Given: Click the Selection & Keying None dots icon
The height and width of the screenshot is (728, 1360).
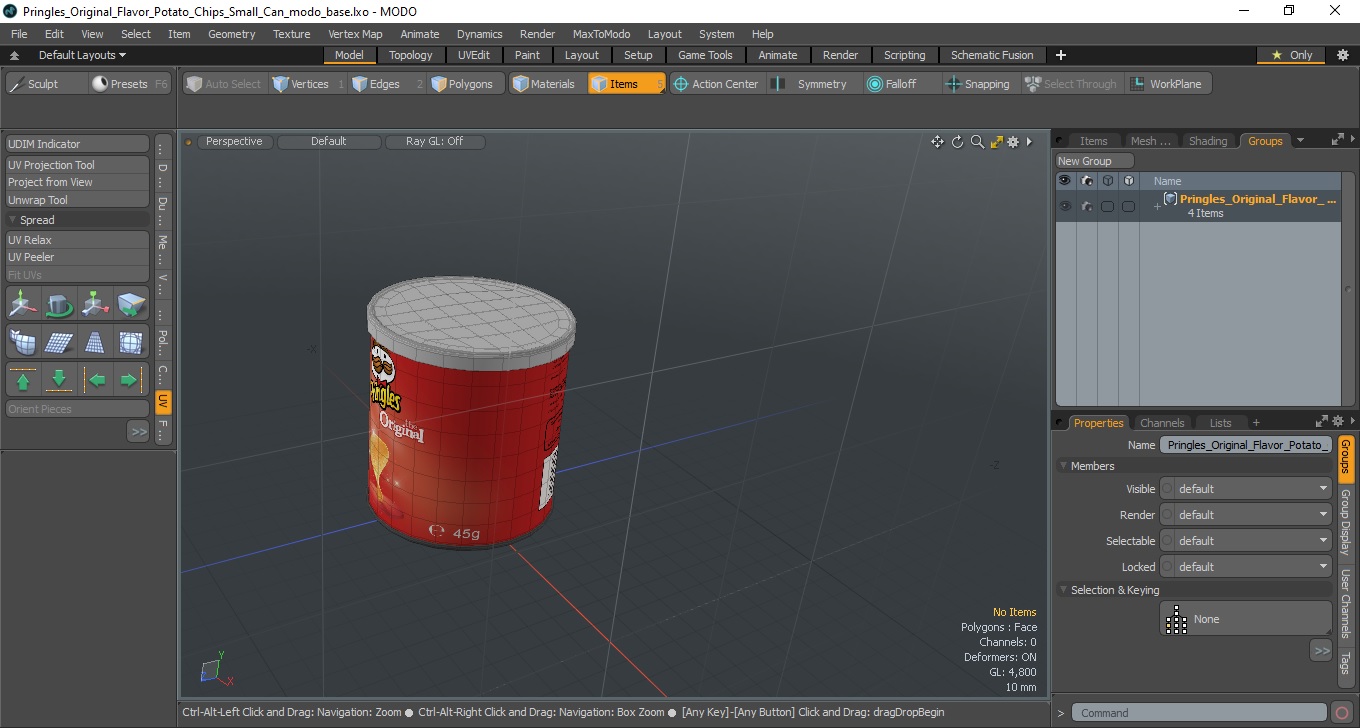Looking at the screenshot, I should [1177, 620].
